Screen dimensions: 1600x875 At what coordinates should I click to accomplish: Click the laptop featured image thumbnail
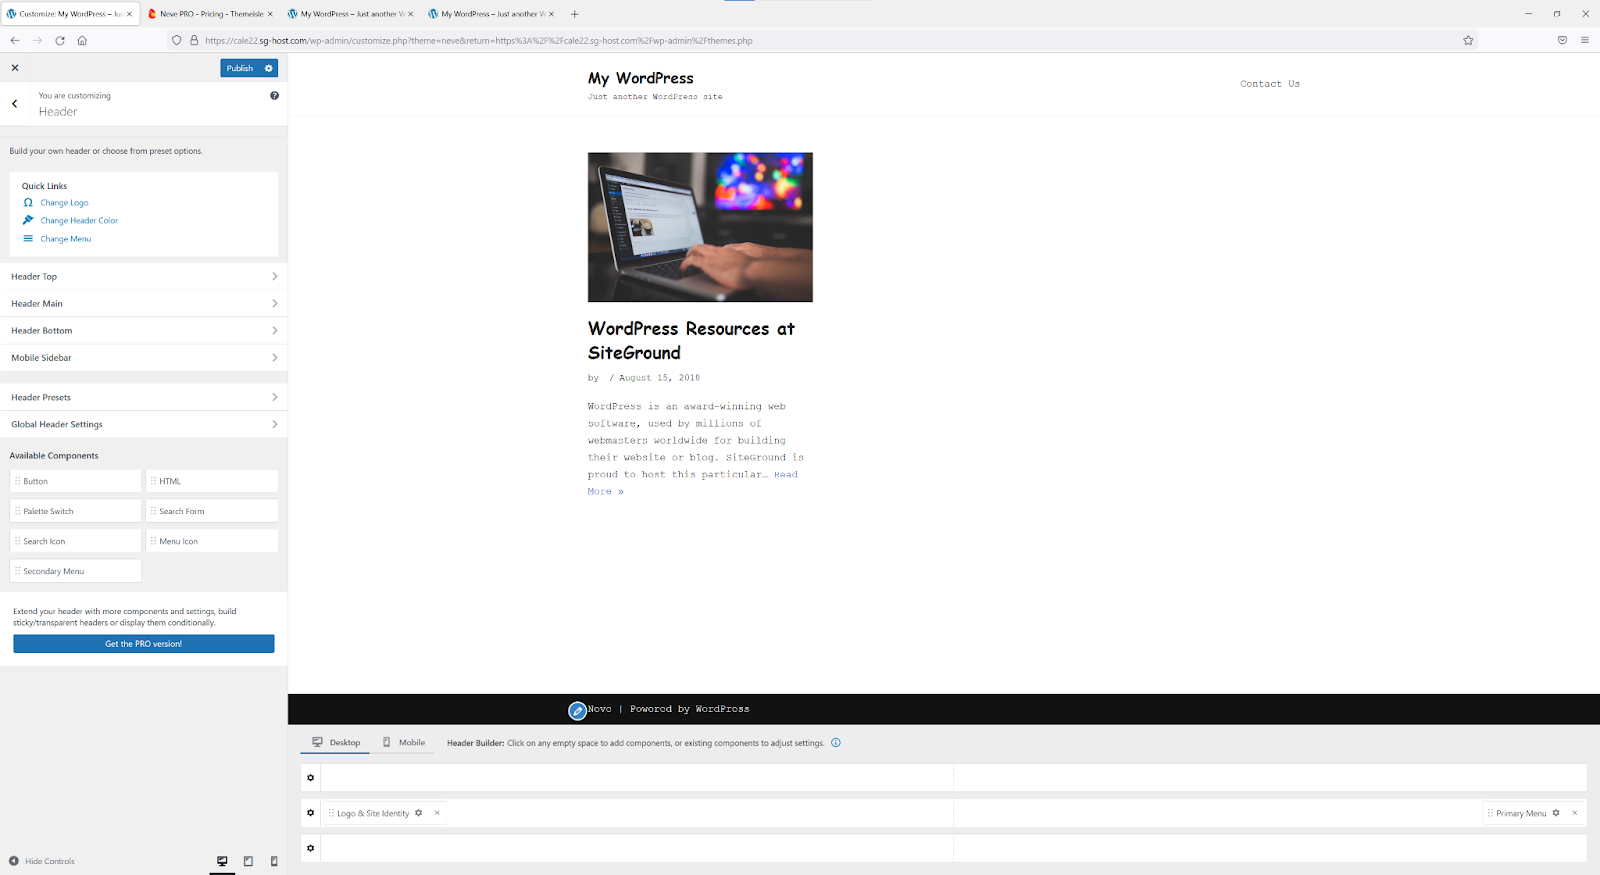pos(700,227)
